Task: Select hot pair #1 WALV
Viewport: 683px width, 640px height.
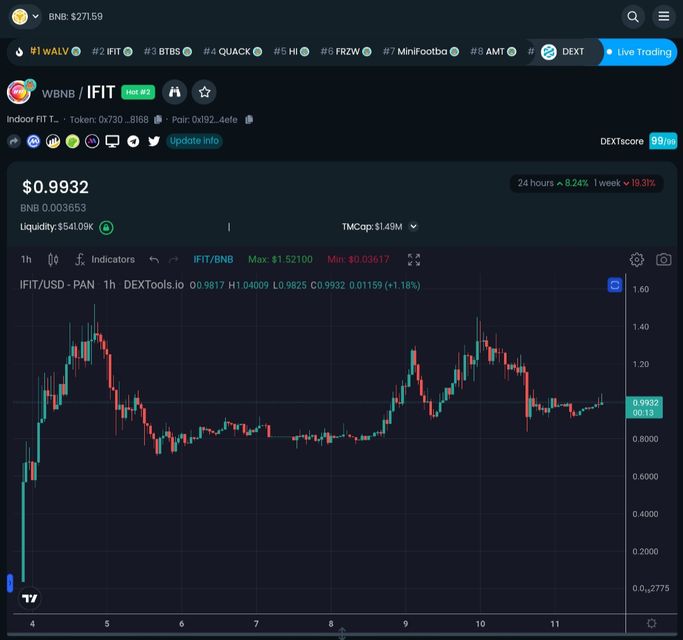Action: pos(55,51)
